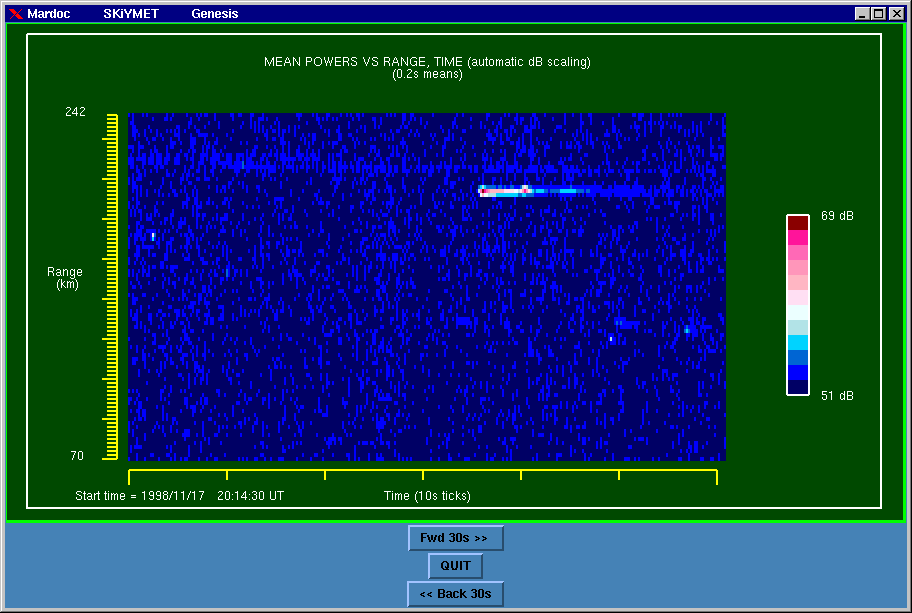Viewport: 912px width, 613px height.
Task: Click Genesis in the title bar
Action: tap(215, 14)
